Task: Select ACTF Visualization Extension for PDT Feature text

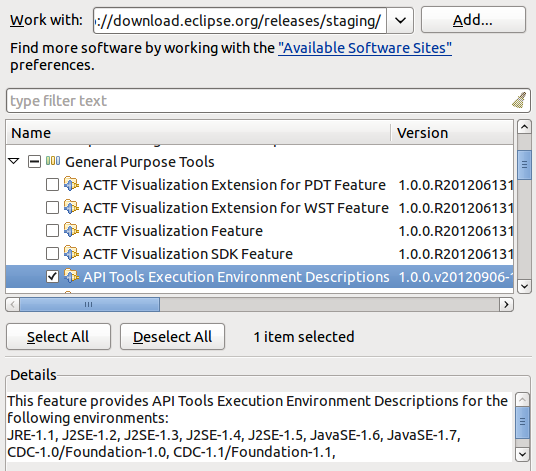Action: pyautogui.click(x=234, y=185)
